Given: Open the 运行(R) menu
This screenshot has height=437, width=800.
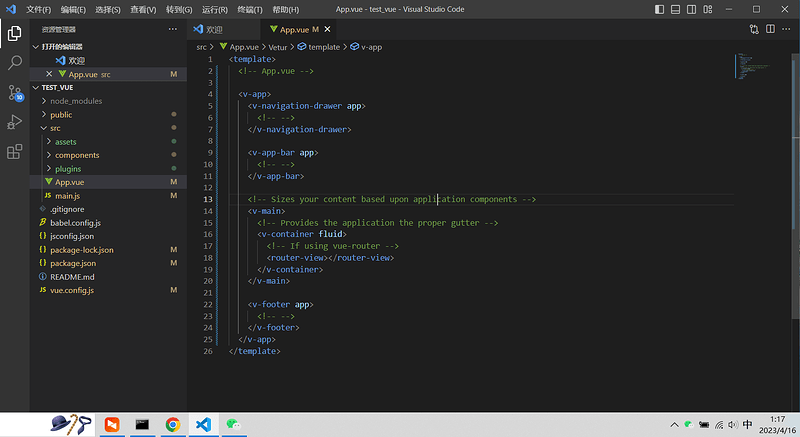Looking at the screenshot, I should pyautogui.click(x=215, y=9).
